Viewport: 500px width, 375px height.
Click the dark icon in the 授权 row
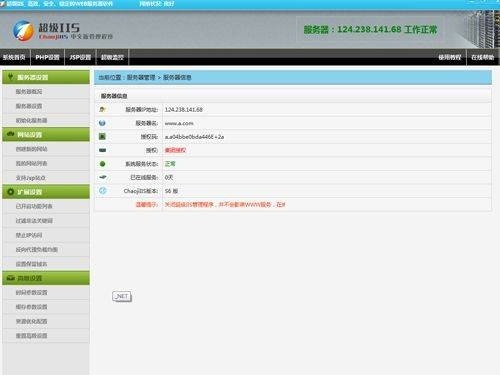[x=102, y=150]
